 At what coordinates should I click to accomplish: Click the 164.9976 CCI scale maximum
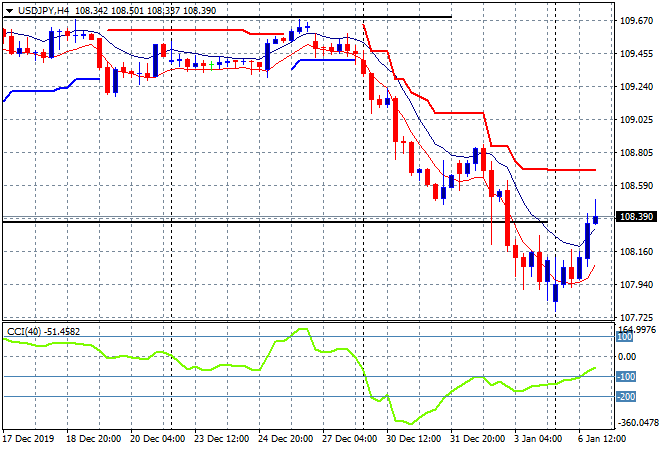coord(637,329)
